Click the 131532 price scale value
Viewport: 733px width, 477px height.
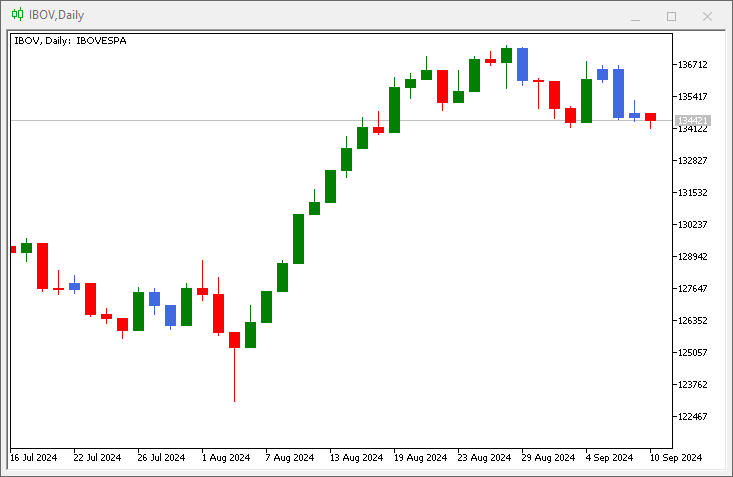tap(693, 193)
